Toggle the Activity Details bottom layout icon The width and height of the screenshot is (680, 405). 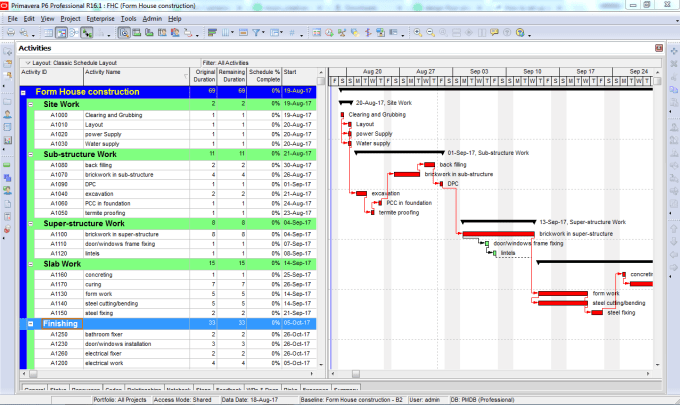tap(124, 33)
